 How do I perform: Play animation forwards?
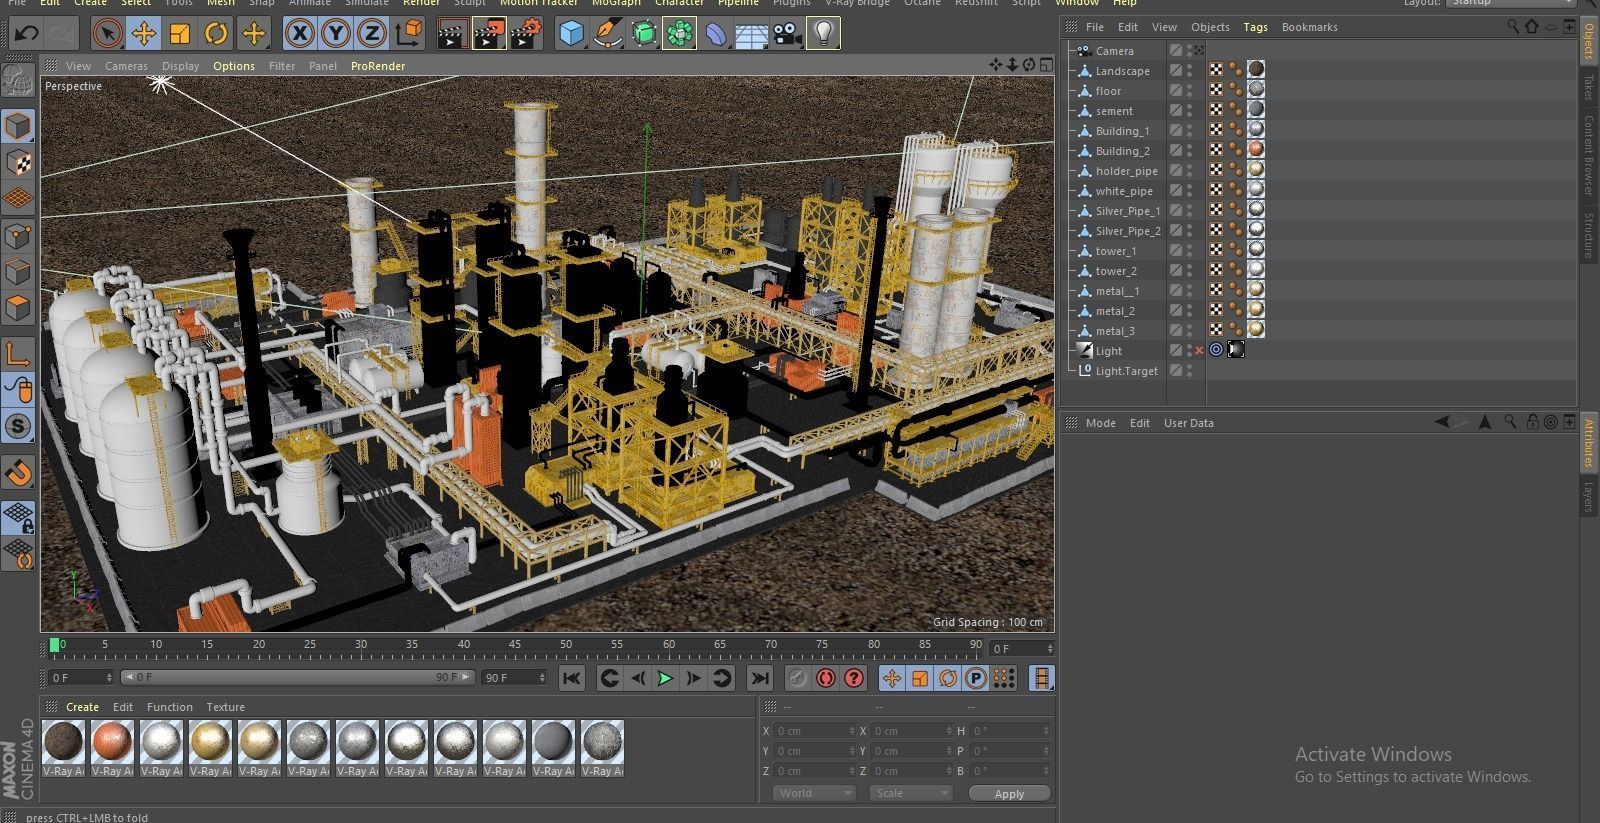(x=665, y=678)
